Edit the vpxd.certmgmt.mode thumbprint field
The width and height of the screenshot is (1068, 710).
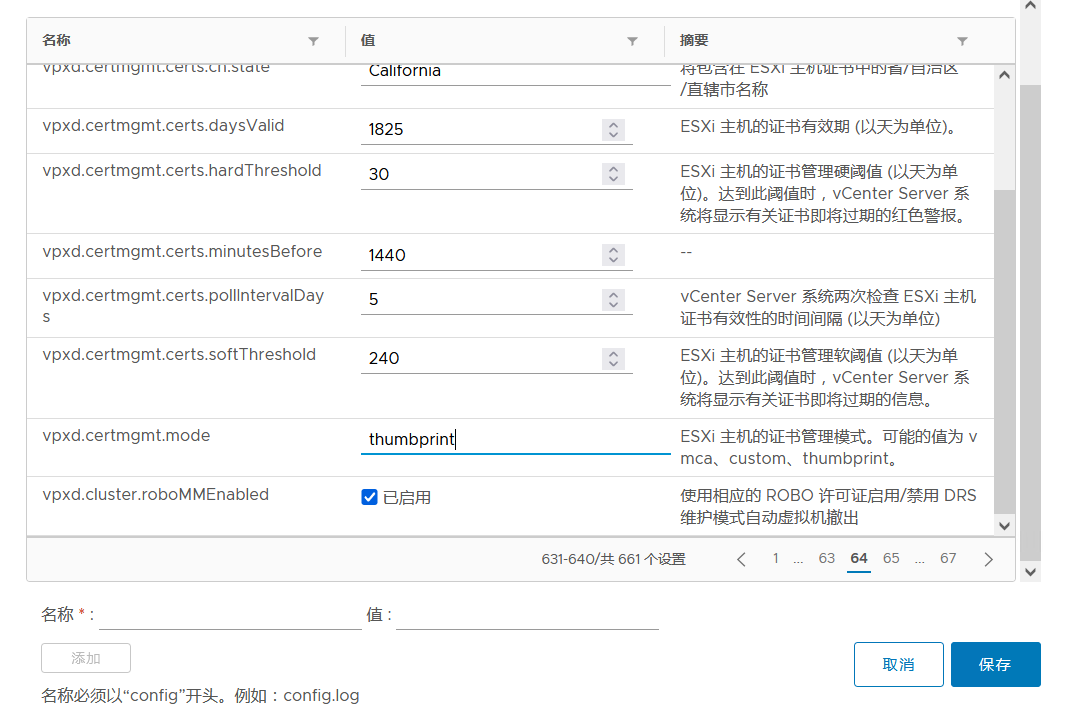pyautogui.click(x=516, y=439)
